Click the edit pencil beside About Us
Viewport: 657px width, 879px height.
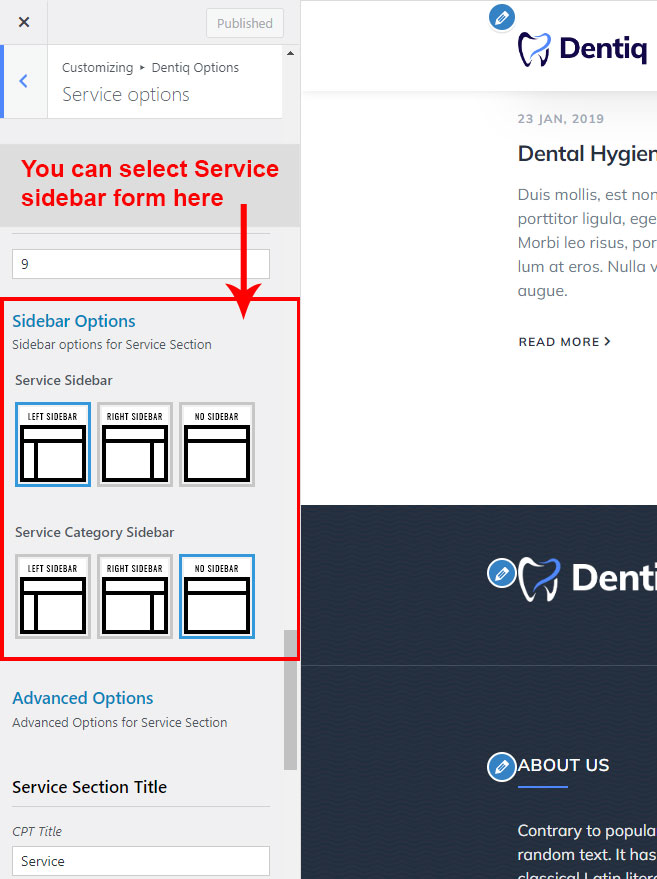[501, 767]
